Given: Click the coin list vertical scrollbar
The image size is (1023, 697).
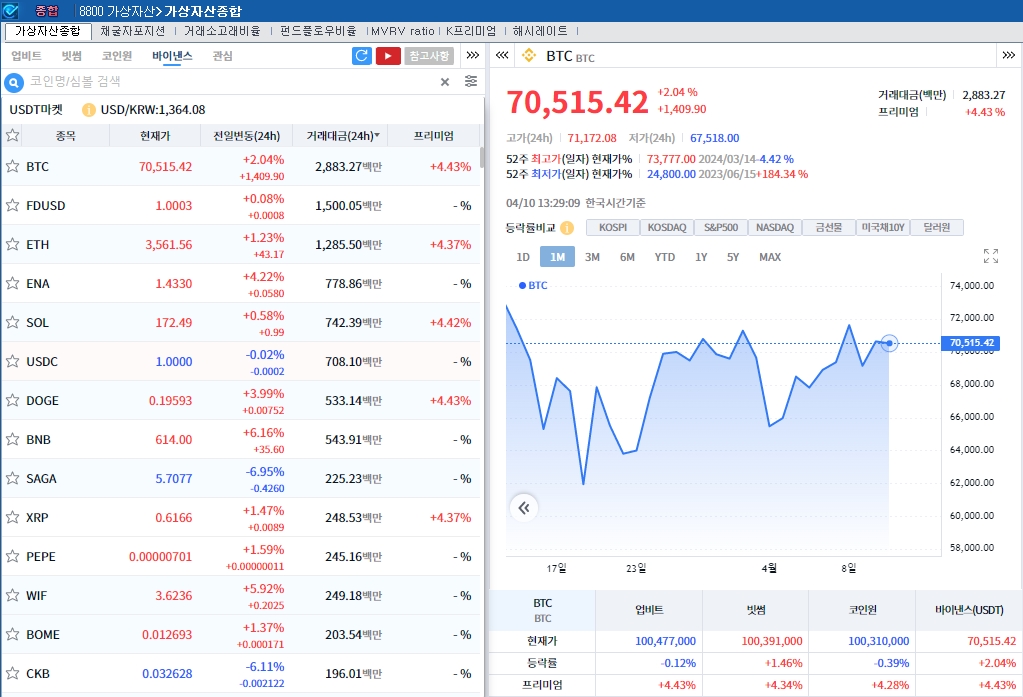Looking at the screenshot, I should [x=482, y=157].
